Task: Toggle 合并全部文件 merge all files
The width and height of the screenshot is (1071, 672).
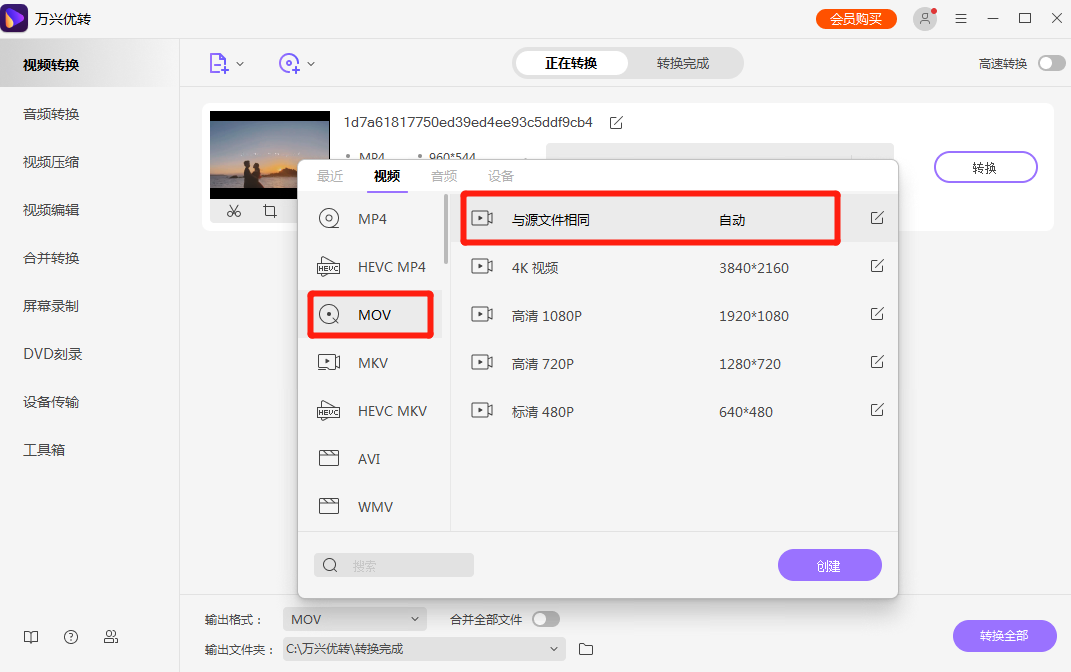Action: pyautogui.click(x=546, y=619)
